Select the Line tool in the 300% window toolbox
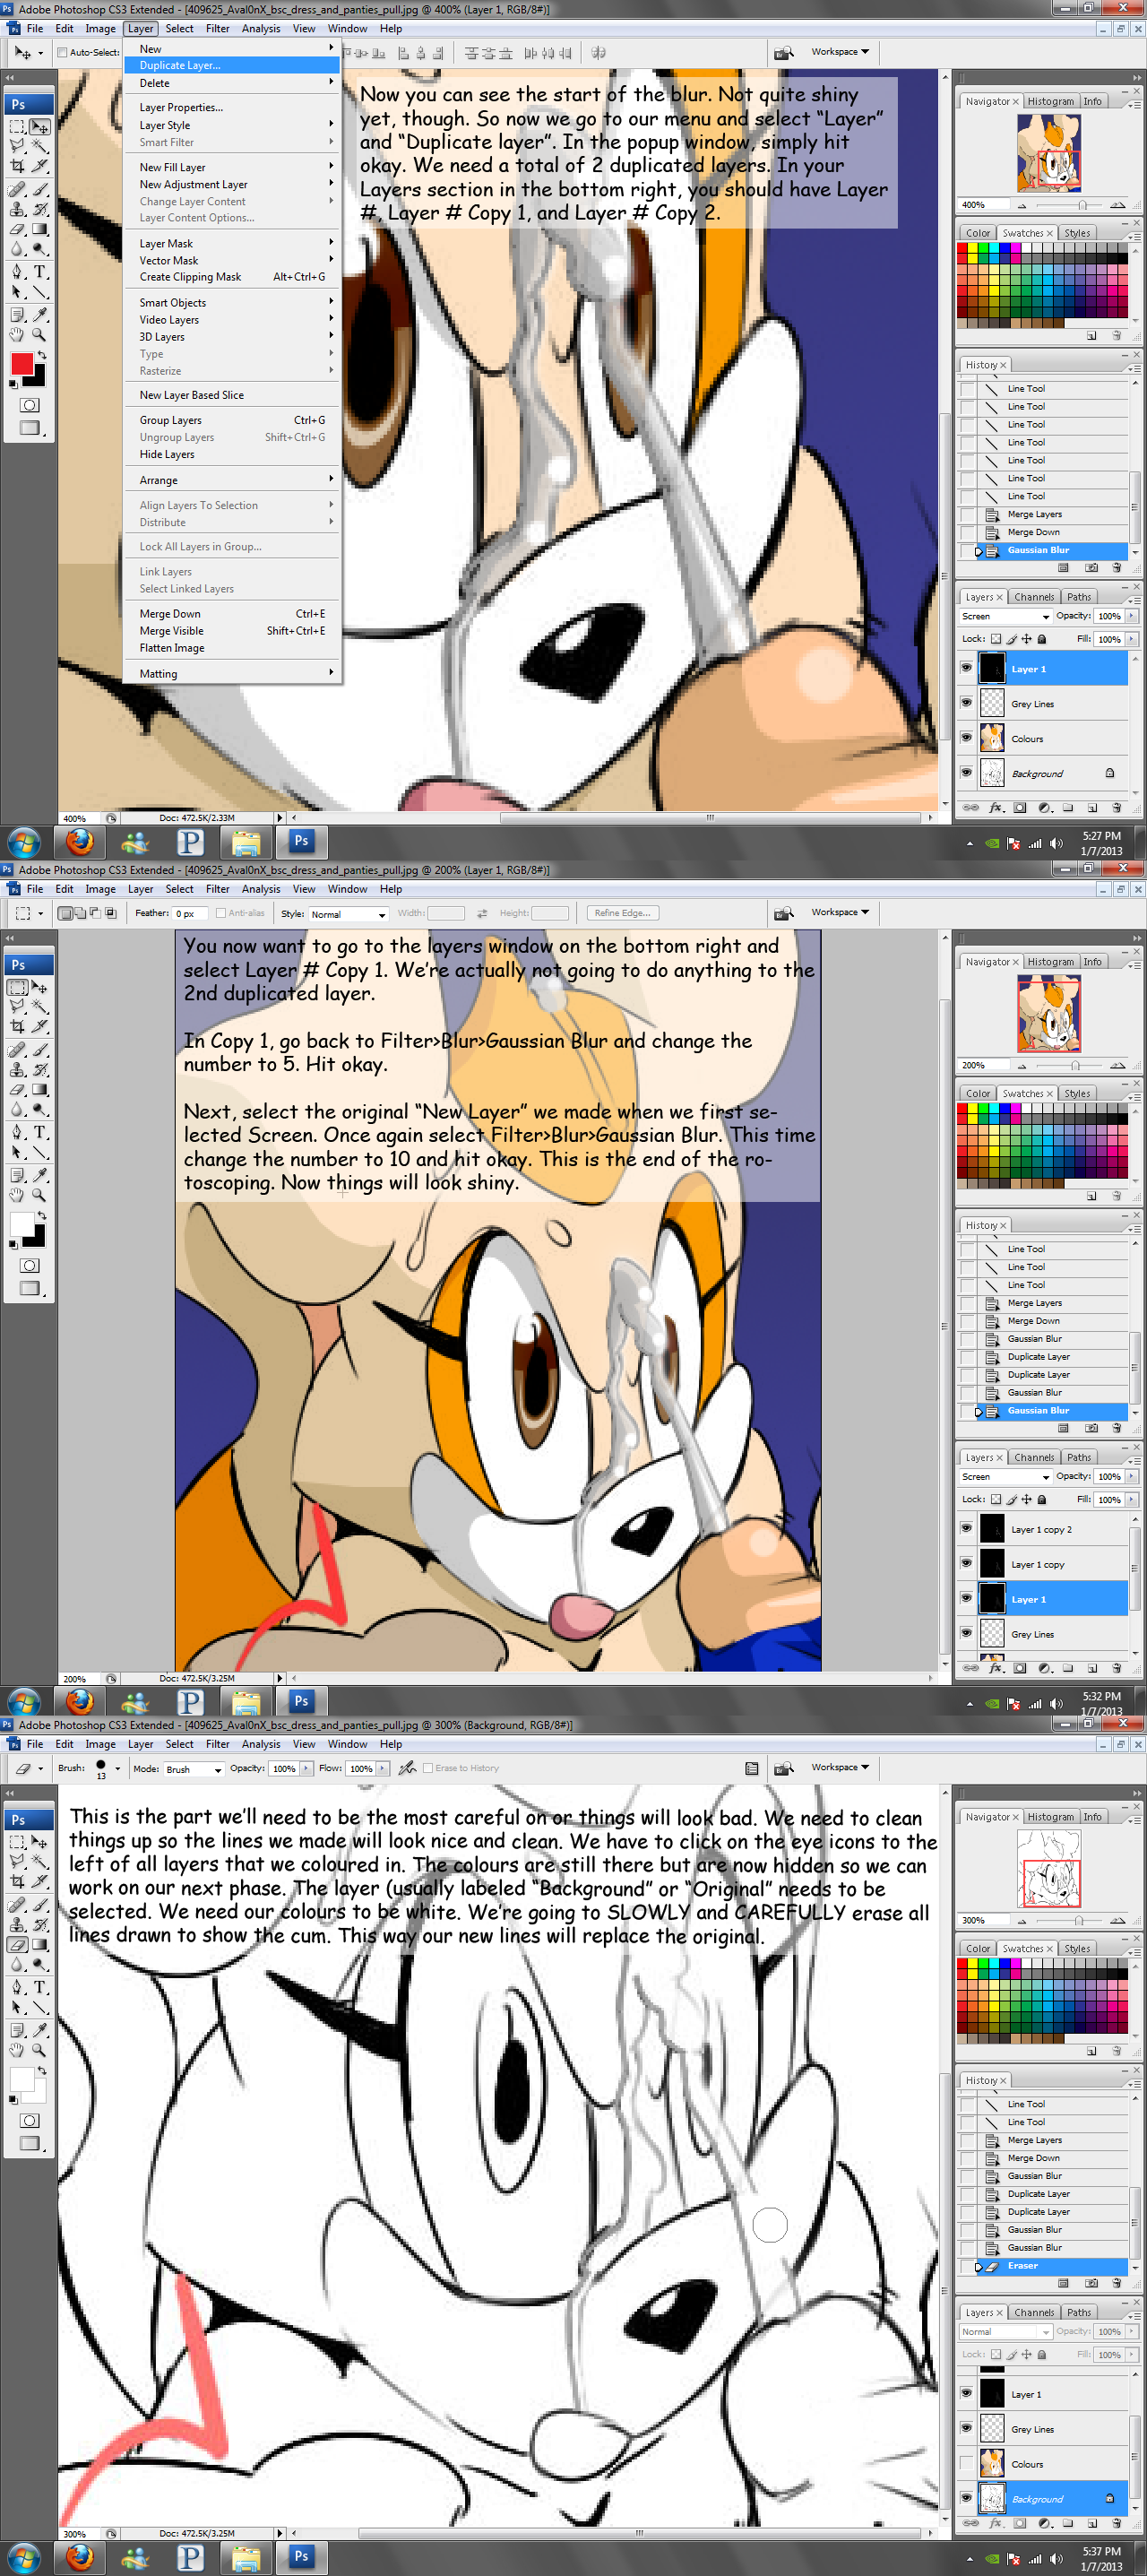The image size is (1147, 2576). tap(40, 2007)
